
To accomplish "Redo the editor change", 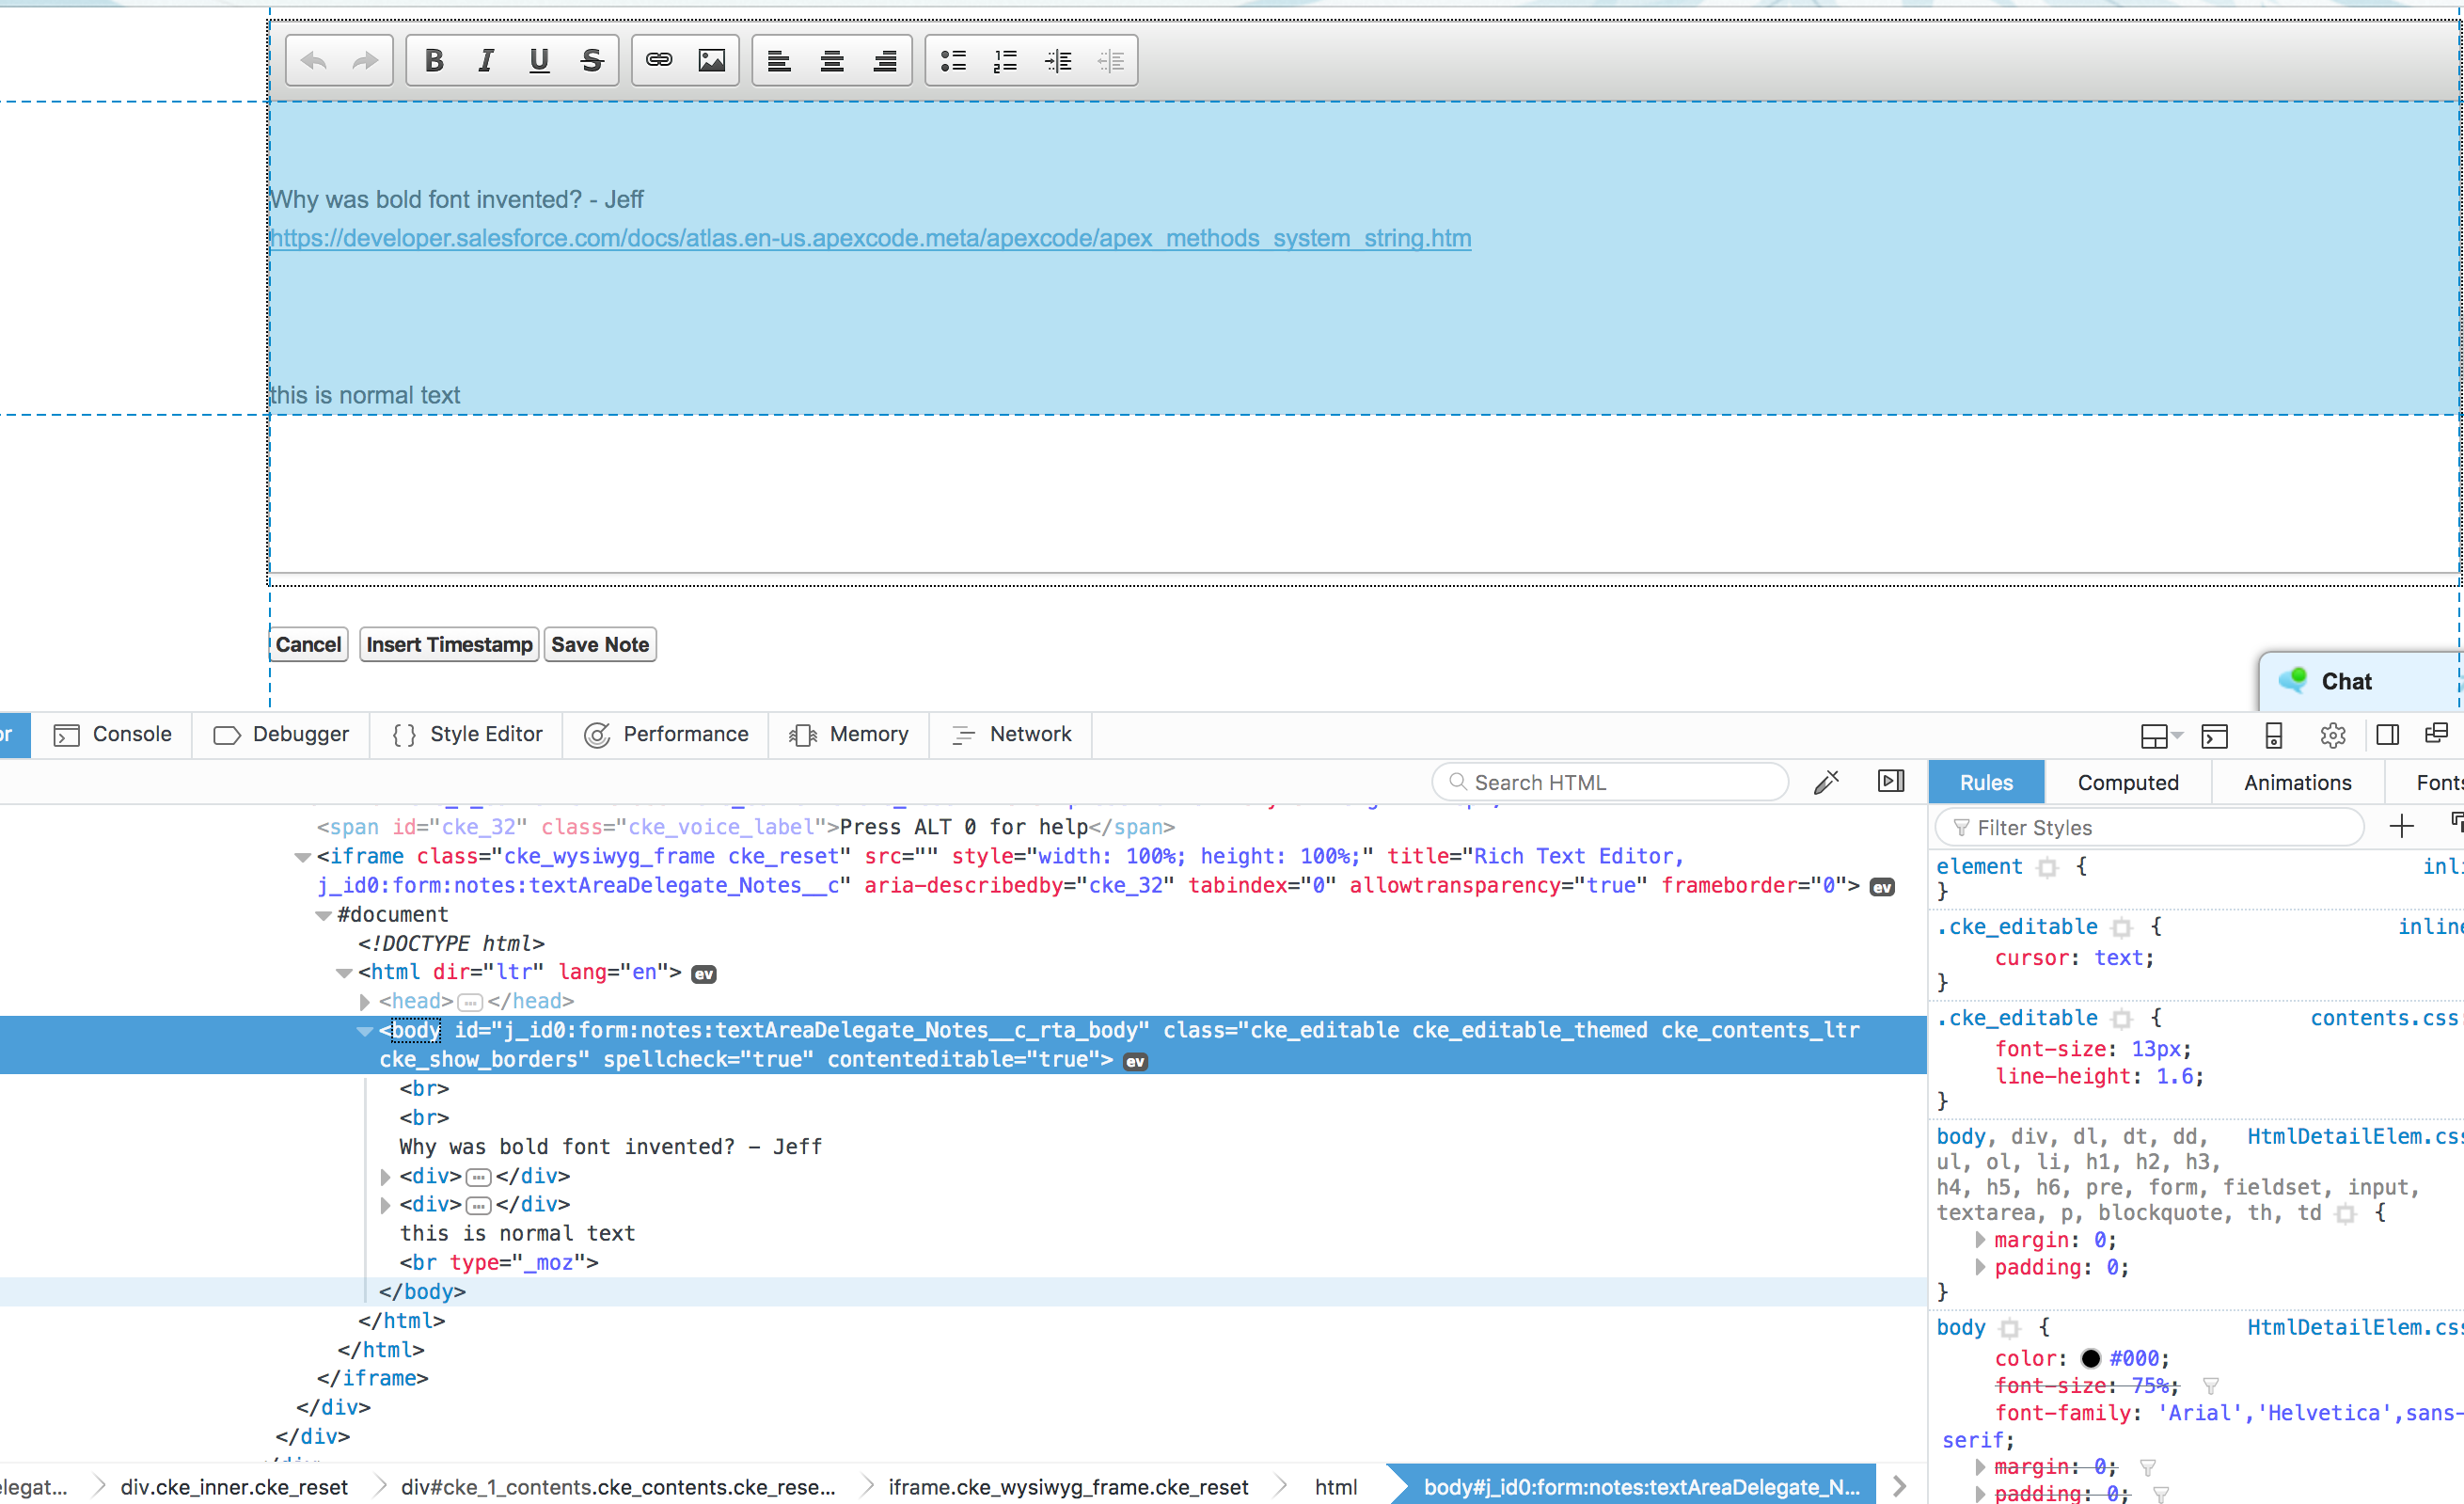I will 365,61.
